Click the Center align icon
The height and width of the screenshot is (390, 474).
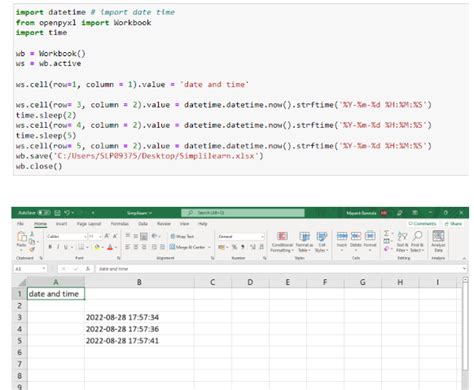click(x=136, y=247)
